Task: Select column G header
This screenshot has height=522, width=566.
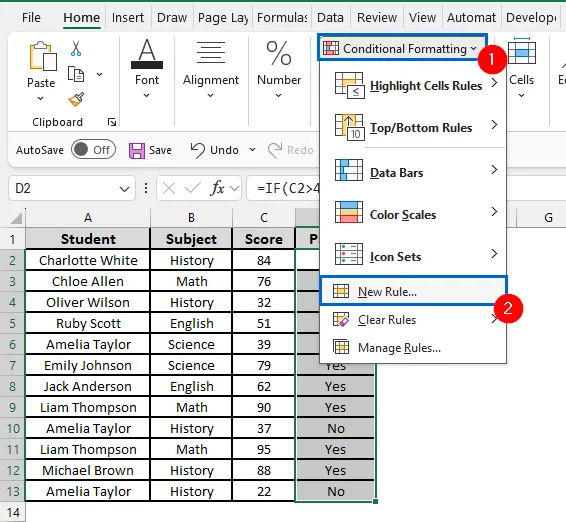Action: tap(548, 218)
